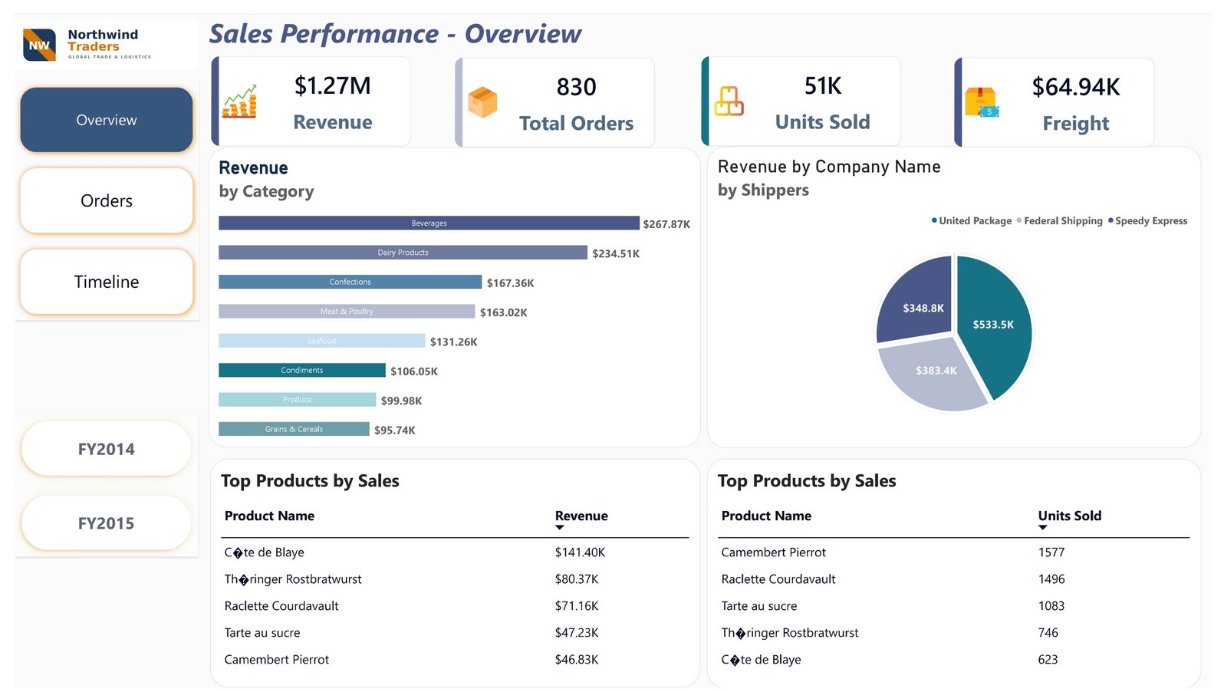The height and width of the screenshot is (691, 1219).
Task: Click the $267.87K Beverages value label
Action: coord(667,224)
